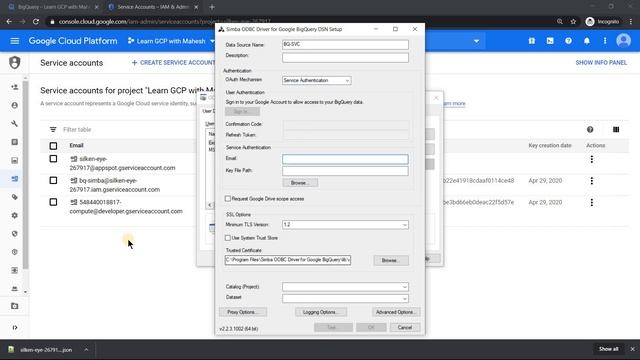Open actions menu for compute developer account
The image size is (640, 360).
coord(591,202)
